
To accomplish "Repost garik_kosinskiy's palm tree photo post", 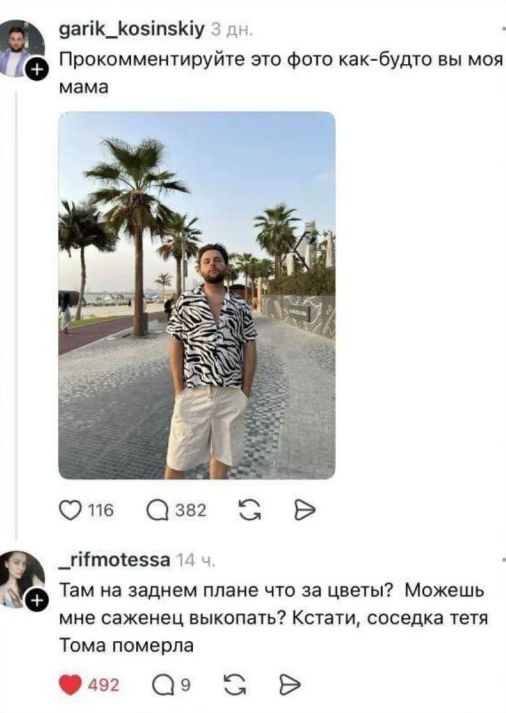I will (x=250, y=510).
